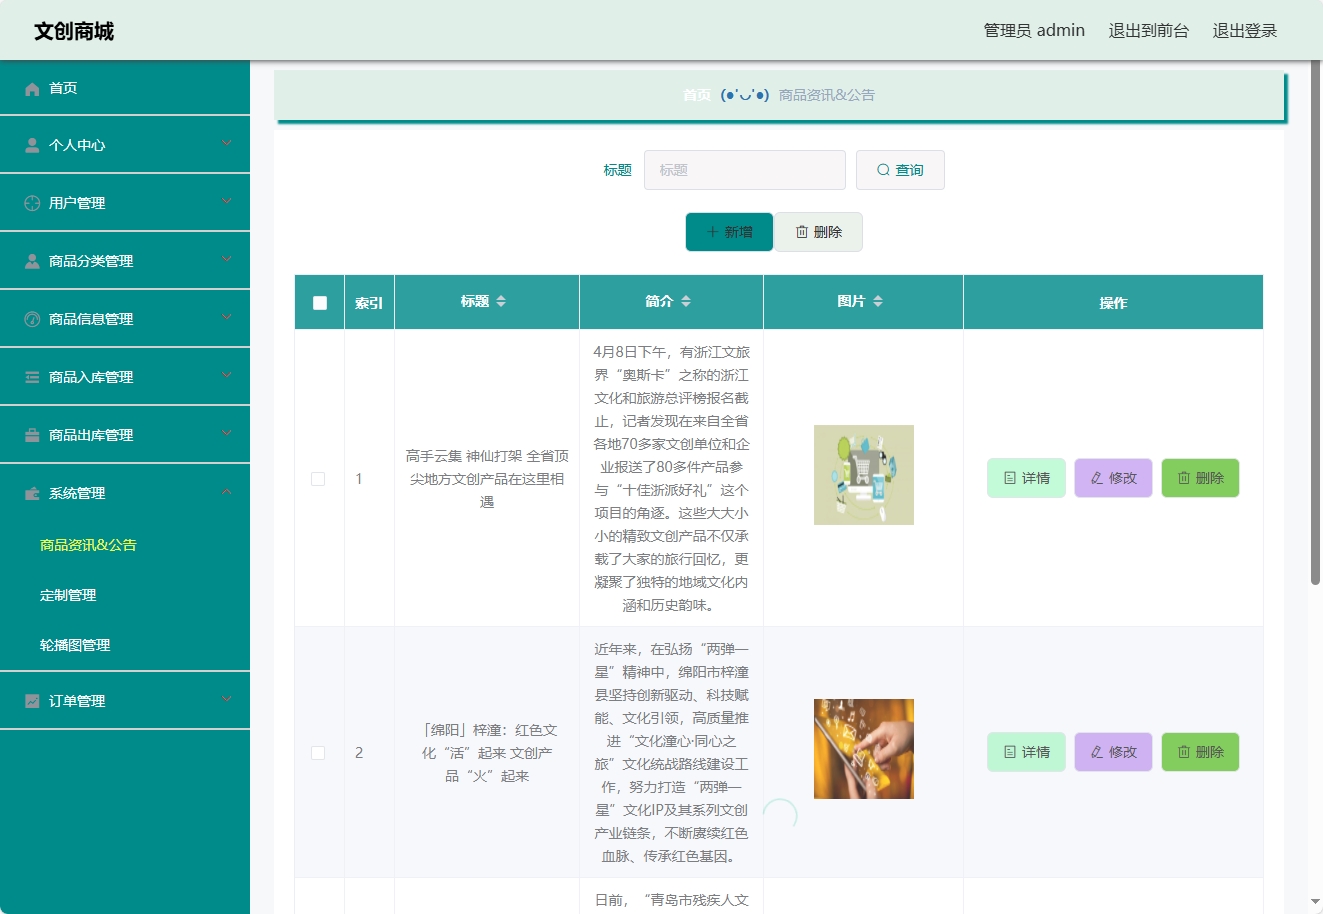Click the 新增 add button
1323x914 pixels.
click(729, 231)
